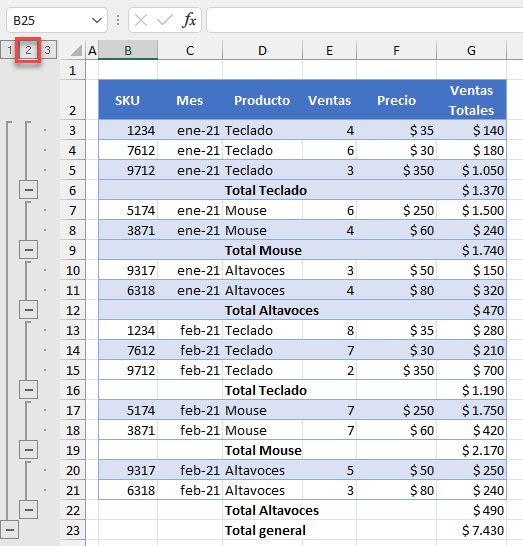Screen dimensions: 523x546
Task: Click inside the formula bar
Action: [x=365, y=20]
